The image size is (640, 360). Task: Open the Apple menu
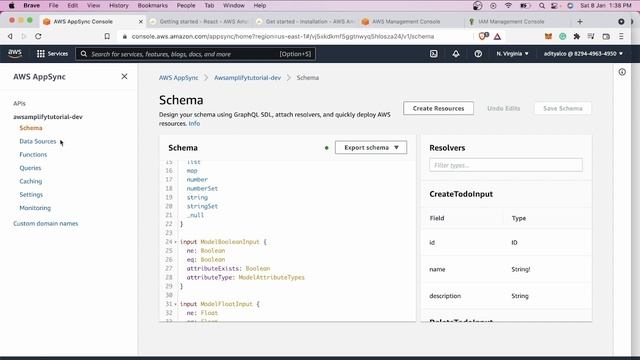click(x=11, y=6)
